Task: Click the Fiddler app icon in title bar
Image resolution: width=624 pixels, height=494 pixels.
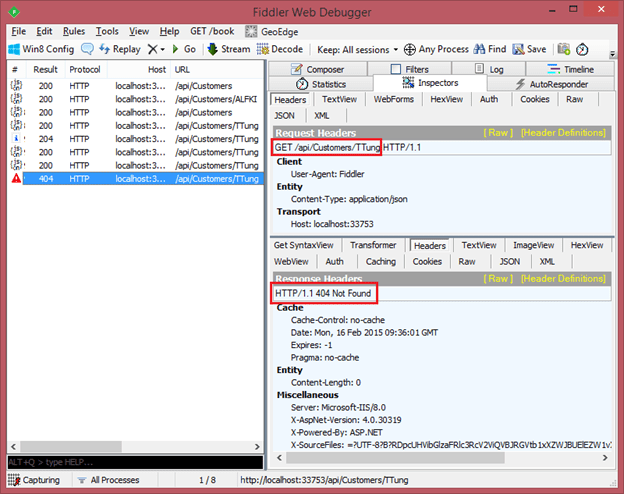Action: coord(14,12)
